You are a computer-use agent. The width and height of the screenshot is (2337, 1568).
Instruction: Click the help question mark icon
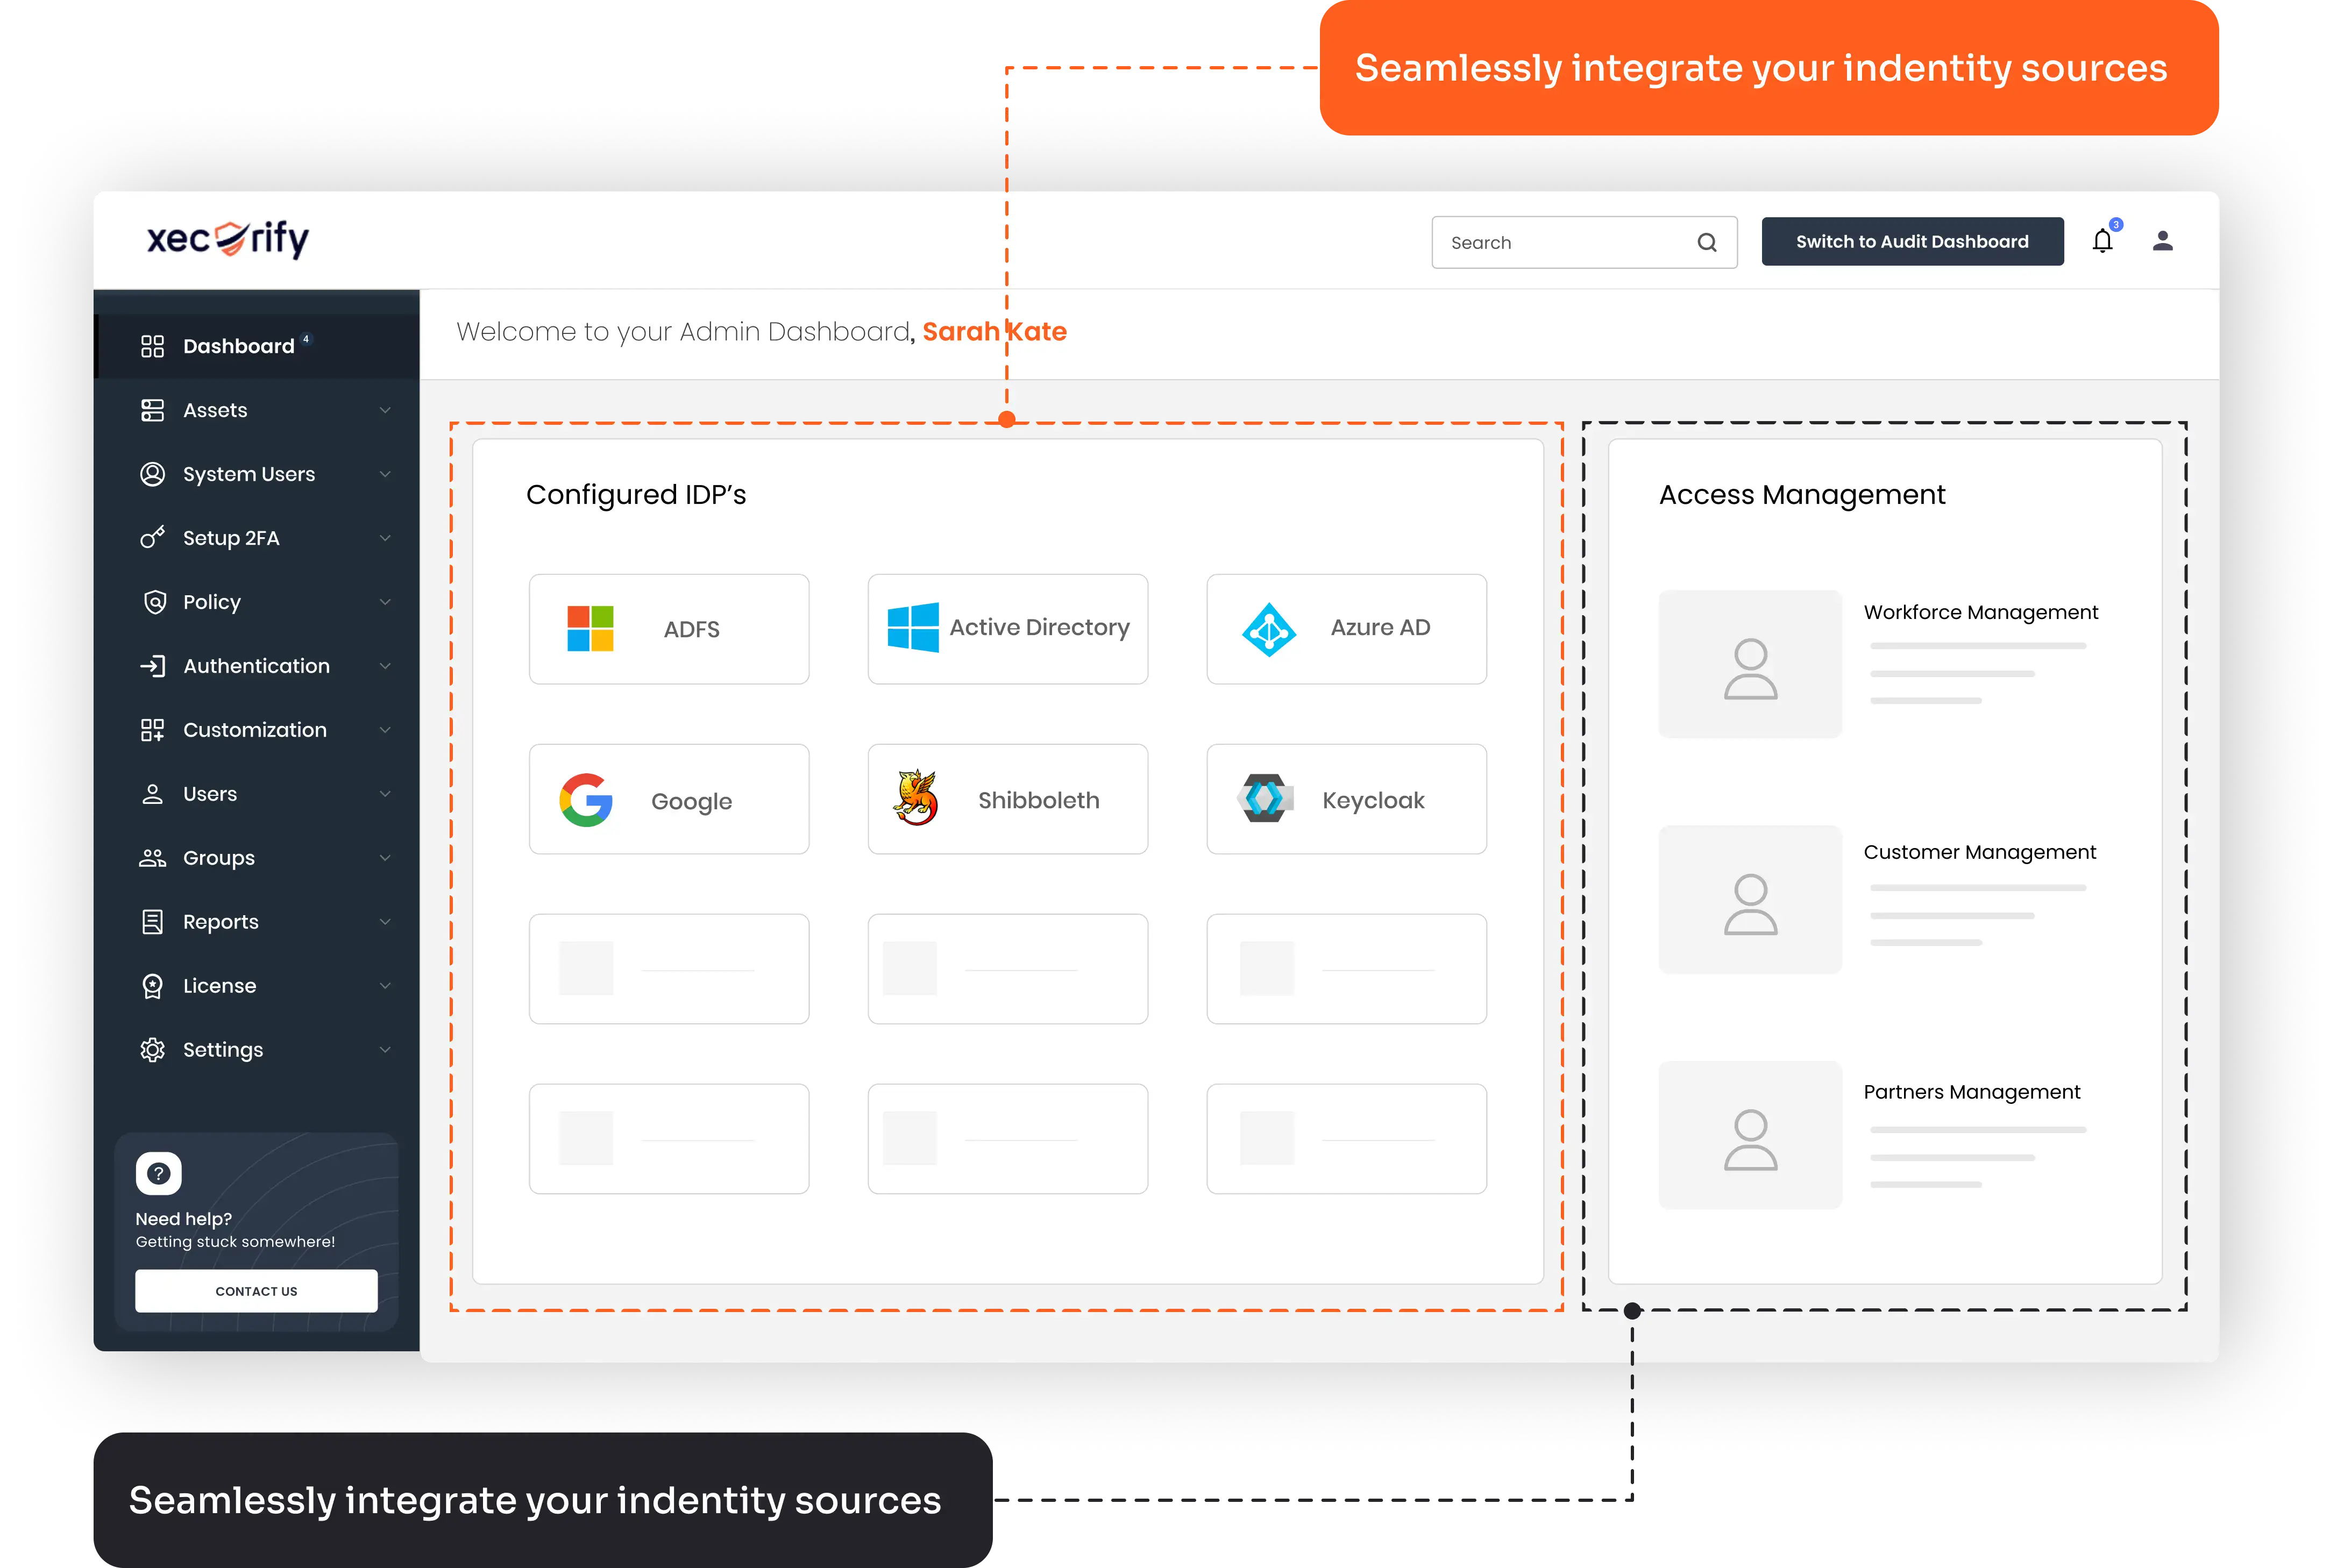(158, 1172)
